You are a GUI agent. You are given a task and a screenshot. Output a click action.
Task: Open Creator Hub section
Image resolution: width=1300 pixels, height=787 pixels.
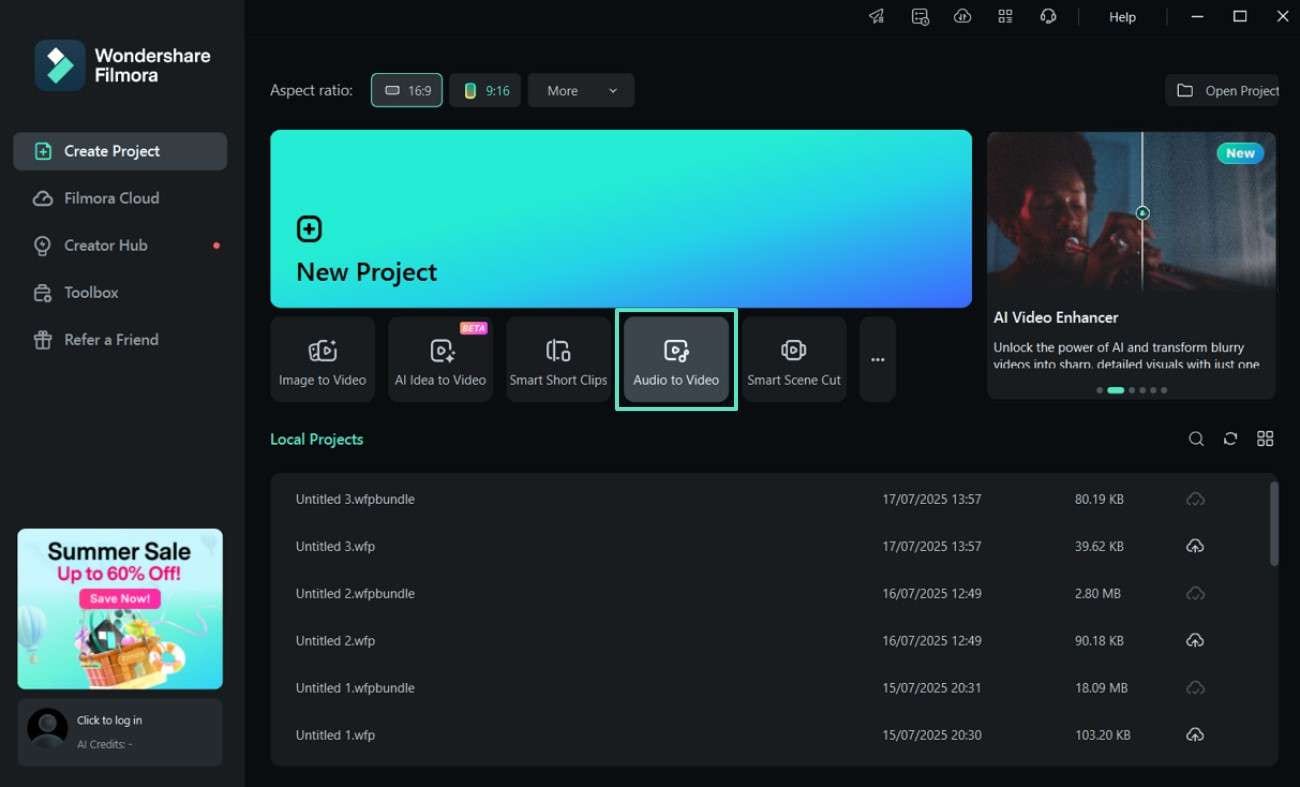click(x=120, y=245)
